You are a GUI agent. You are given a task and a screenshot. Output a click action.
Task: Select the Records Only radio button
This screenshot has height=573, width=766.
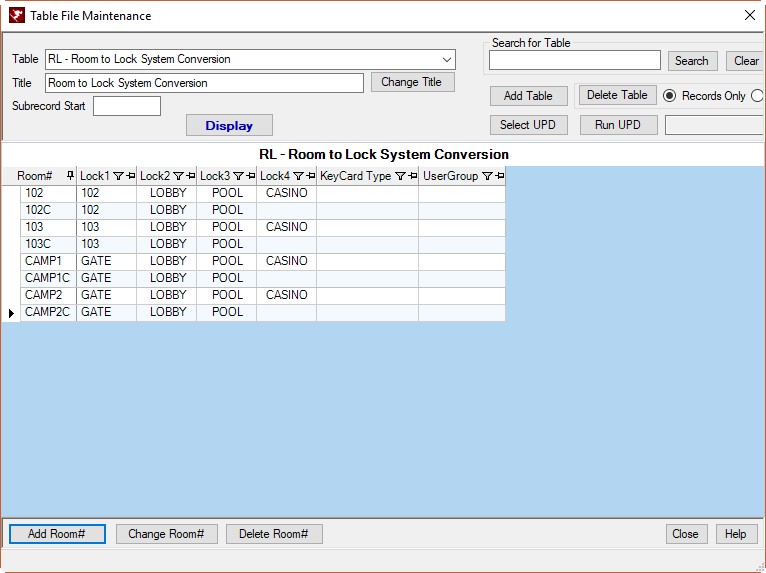coord(669,96)
